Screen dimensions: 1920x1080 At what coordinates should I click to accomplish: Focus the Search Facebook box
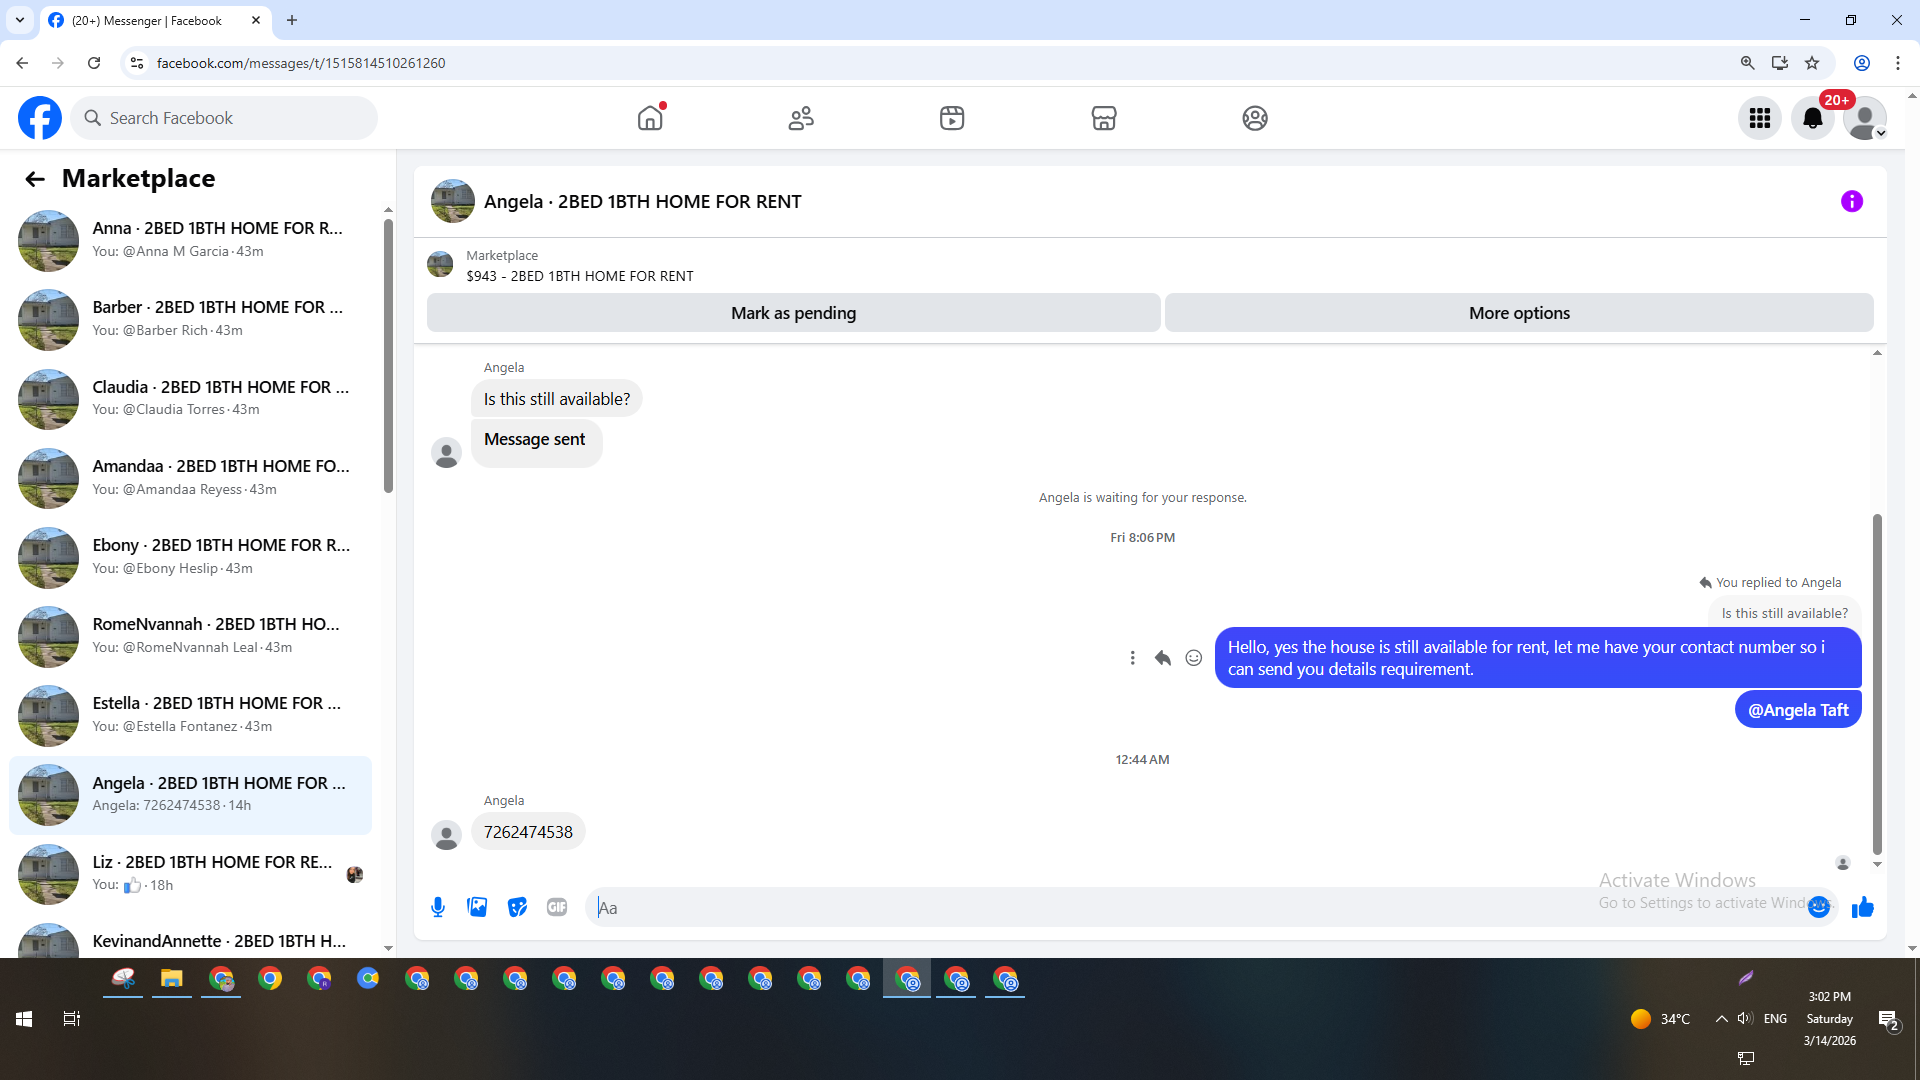point(224,118)
